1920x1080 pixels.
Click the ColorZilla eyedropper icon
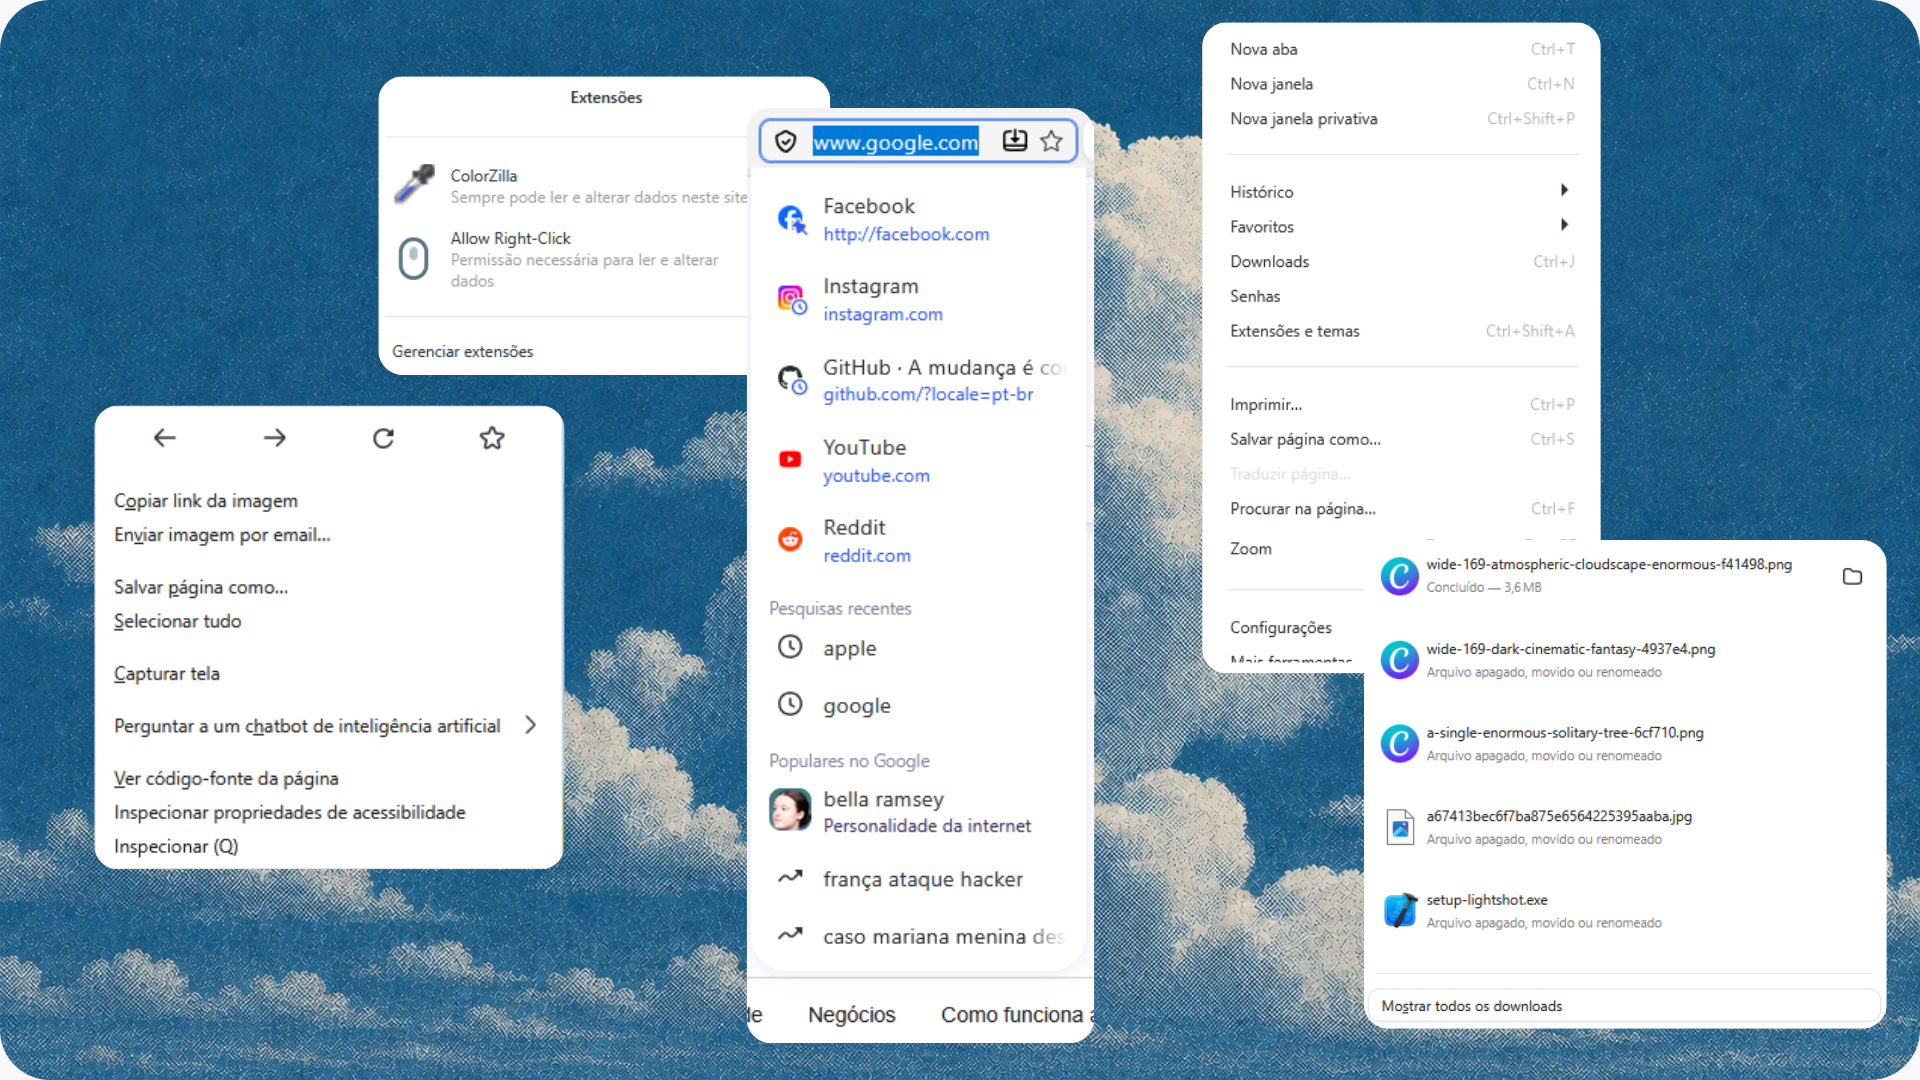(x=414, y=184)
